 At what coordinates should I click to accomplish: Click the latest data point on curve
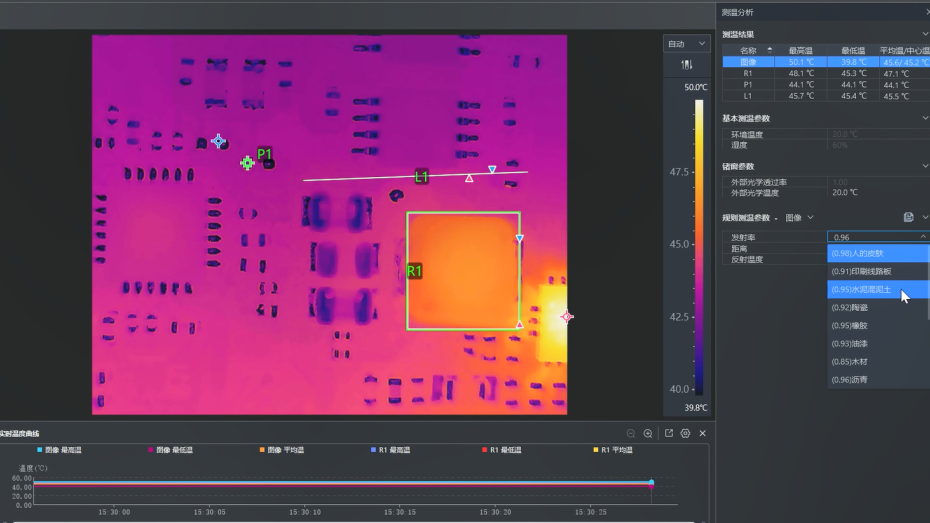[651, 483]
